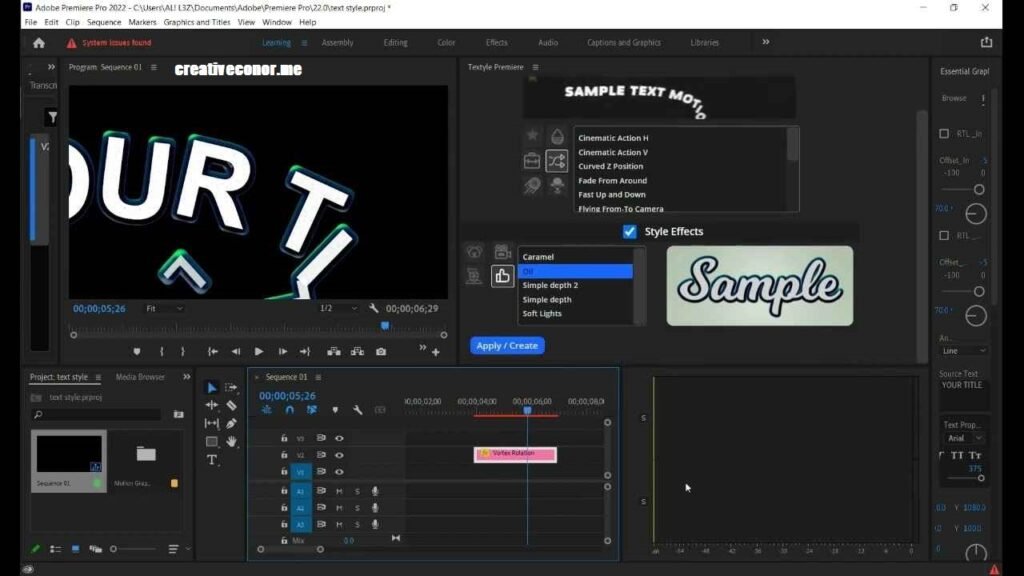Open the Line alignment dropdown

tap(963, 351)
